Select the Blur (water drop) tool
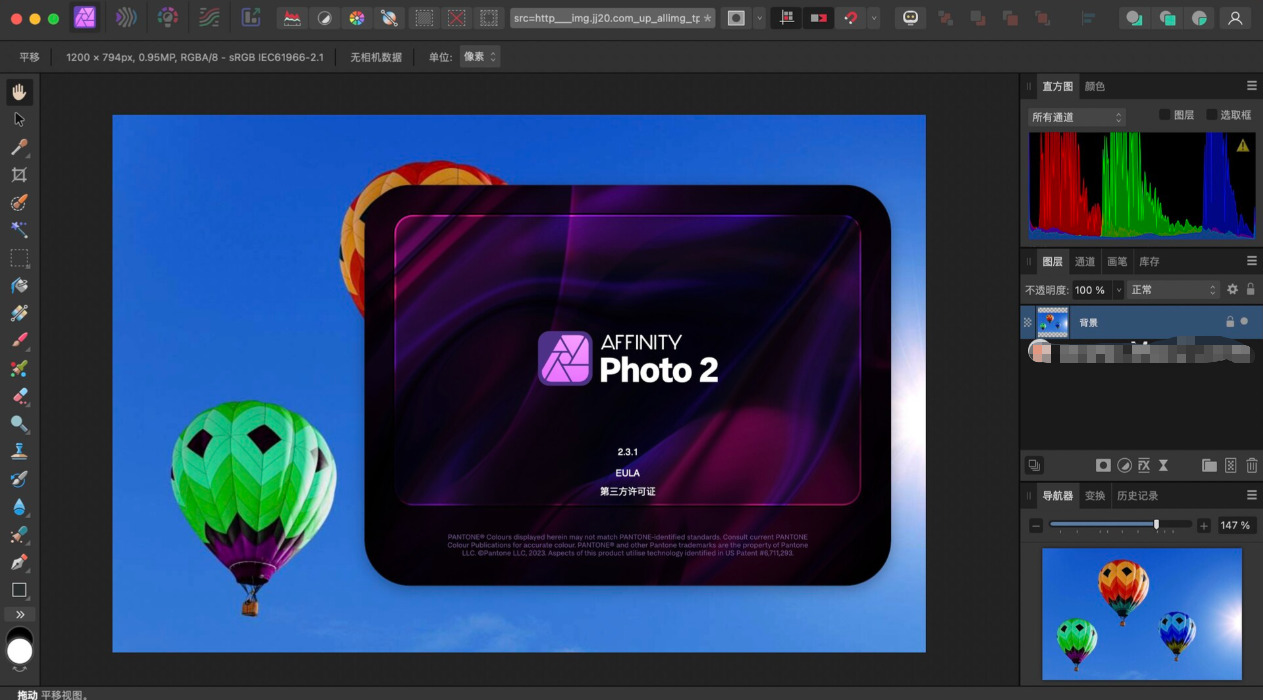 pyautogui.click(x=19, y=507)
